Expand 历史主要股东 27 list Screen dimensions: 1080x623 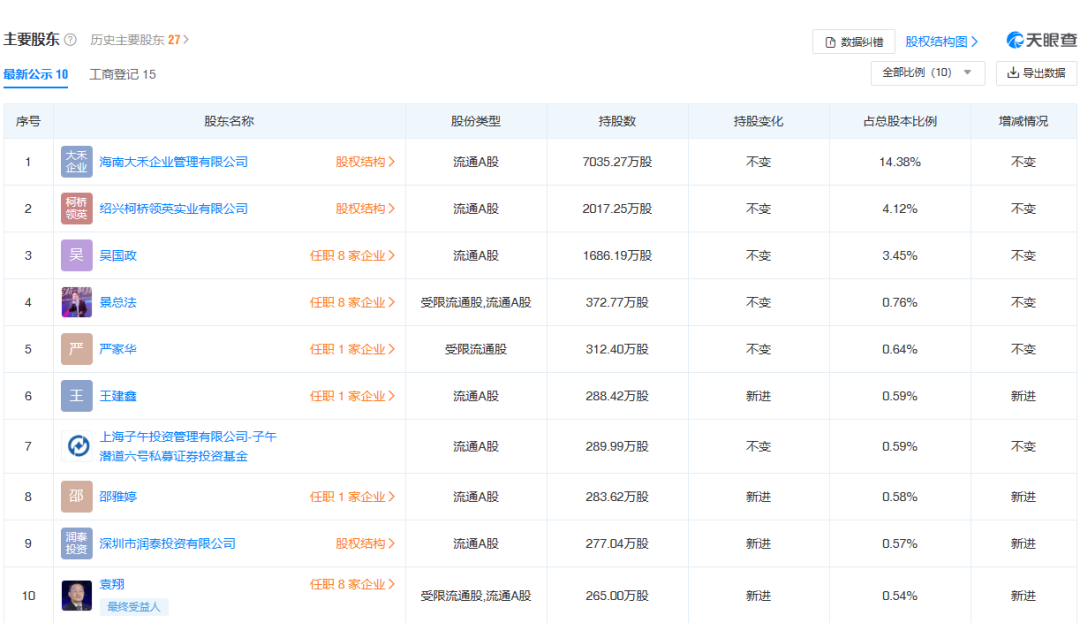point(139,40)
